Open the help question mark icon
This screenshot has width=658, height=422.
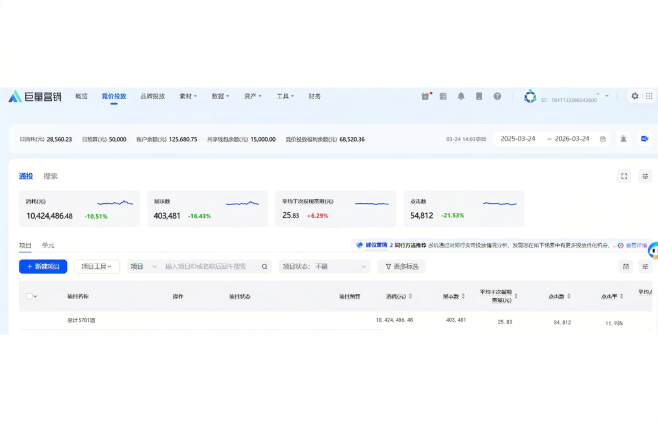[497, 96]
